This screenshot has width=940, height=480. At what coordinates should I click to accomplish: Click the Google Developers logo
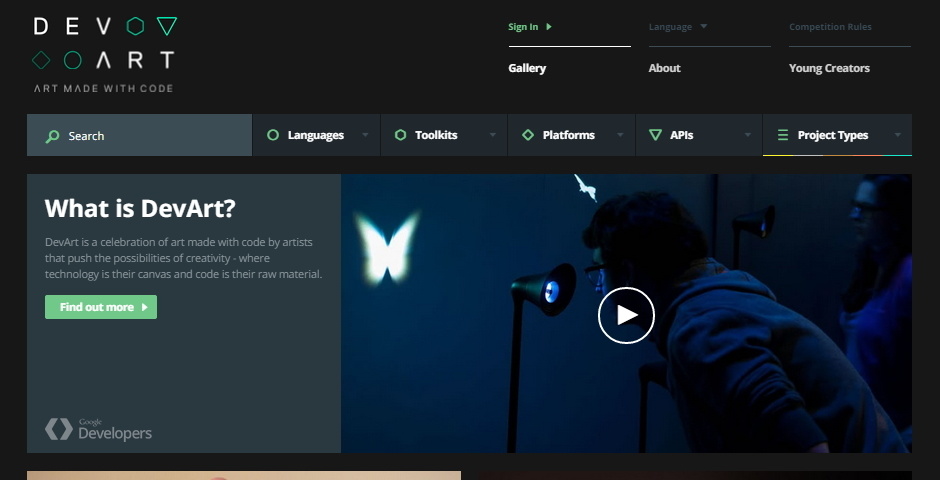98,430
